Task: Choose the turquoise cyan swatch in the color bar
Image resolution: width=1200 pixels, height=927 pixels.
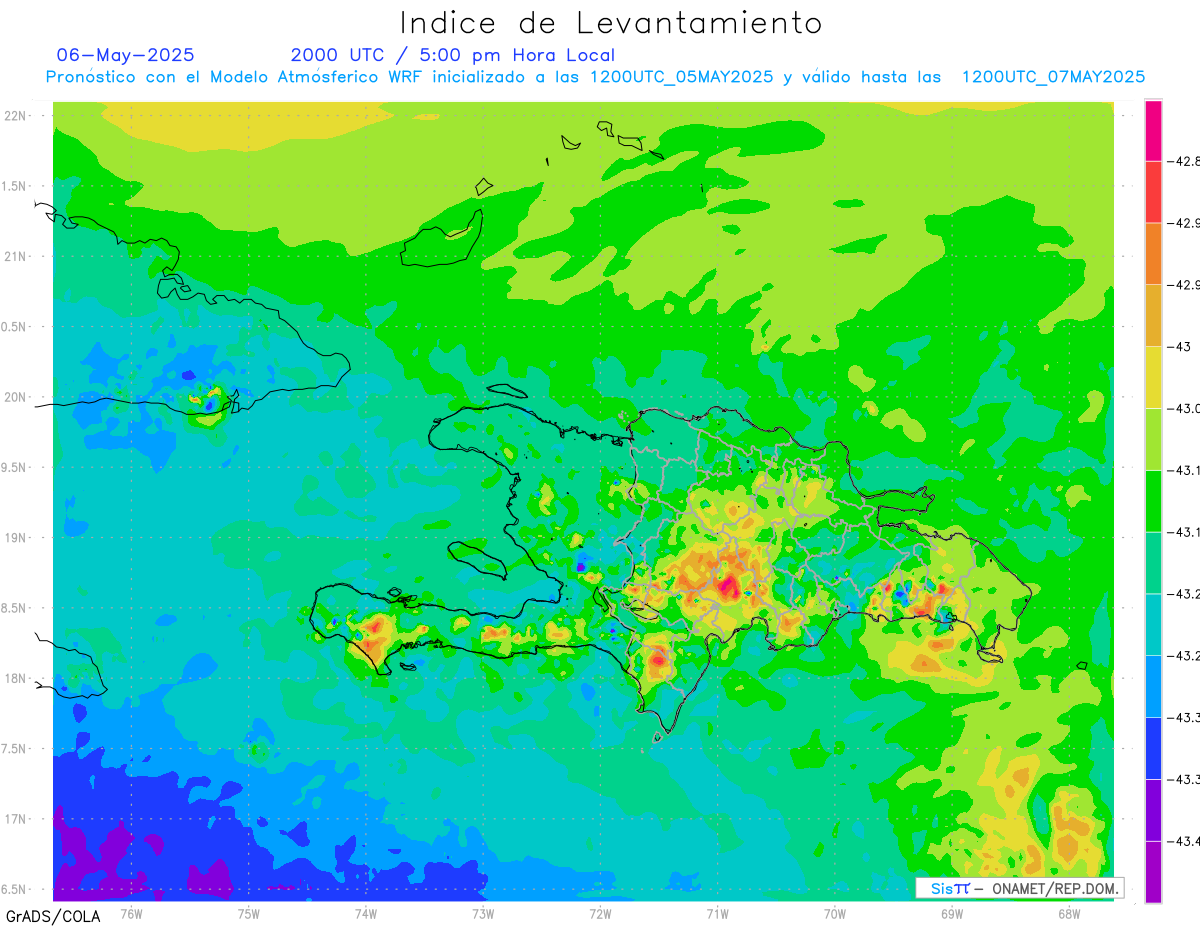Action: point(1153,624)
